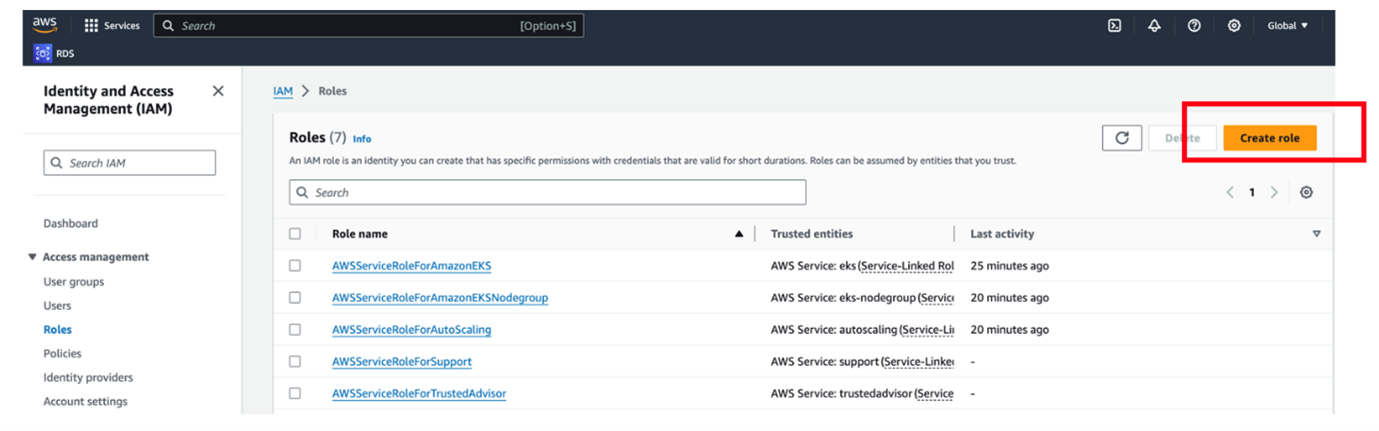The width and height of the screenshot is (1379, 431).
Task: Go to next page of roles
Action: (1274, 192)
